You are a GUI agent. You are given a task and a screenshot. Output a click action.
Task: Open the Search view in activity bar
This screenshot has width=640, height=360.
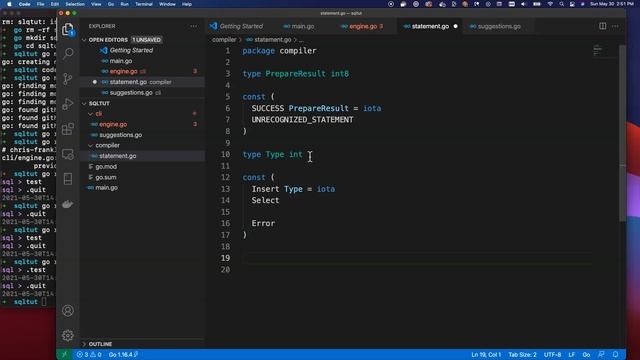[x=68, y=53]
